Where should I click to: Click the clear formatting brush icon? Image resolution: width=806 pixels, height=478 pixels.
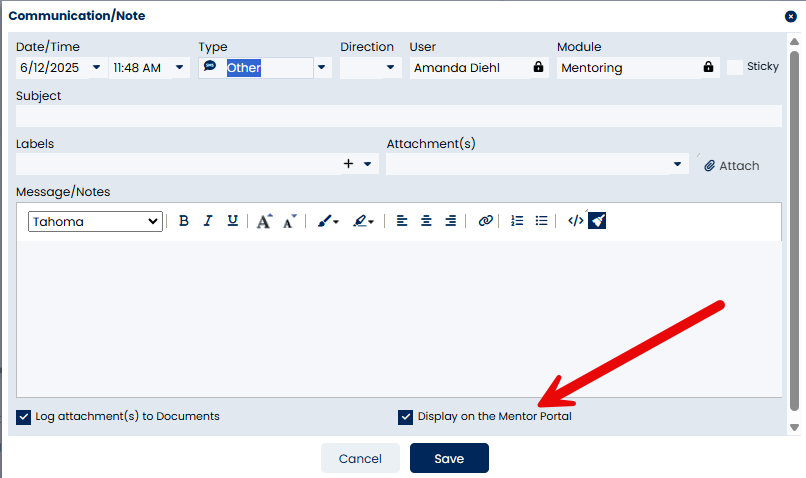[597, 221]
